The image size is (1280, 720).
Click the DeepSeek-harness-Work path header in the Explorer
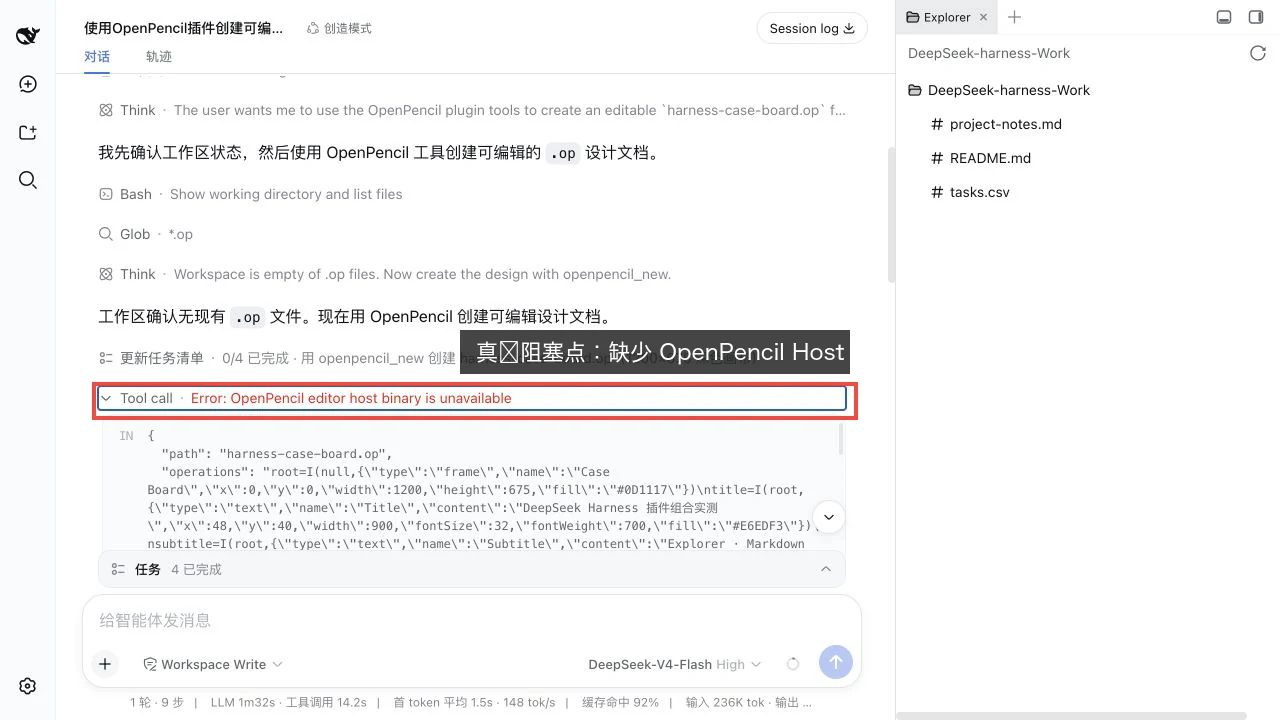(x=989, y=53)
